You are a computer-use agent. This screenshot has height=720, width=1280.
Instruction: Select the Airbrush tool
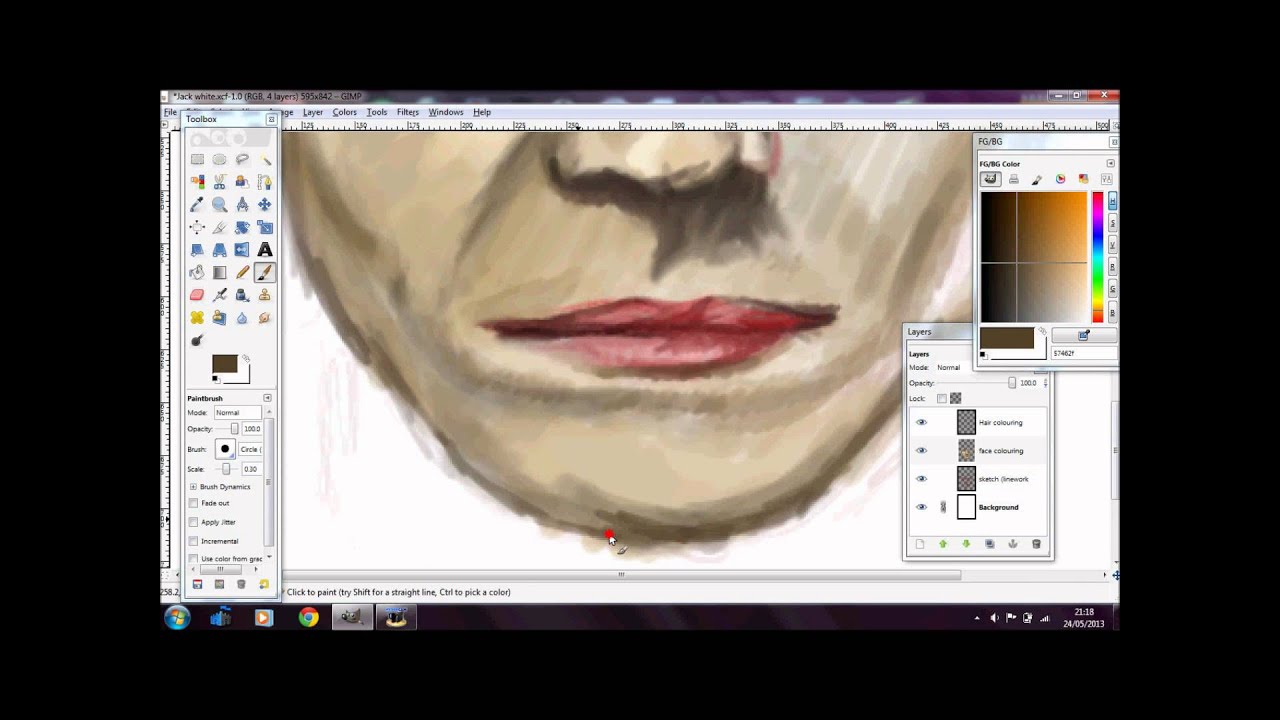tap(219, 295)
